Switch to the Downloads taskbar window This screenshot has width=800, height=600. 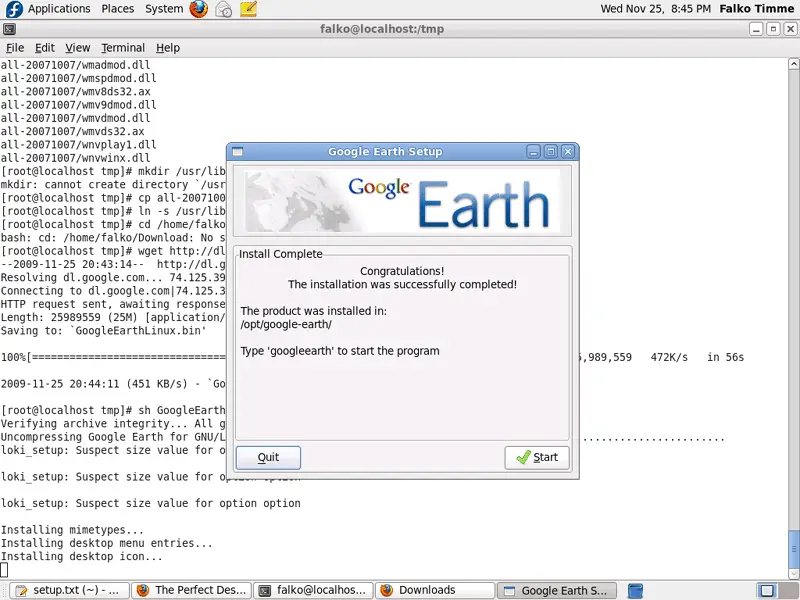point(435,590)
